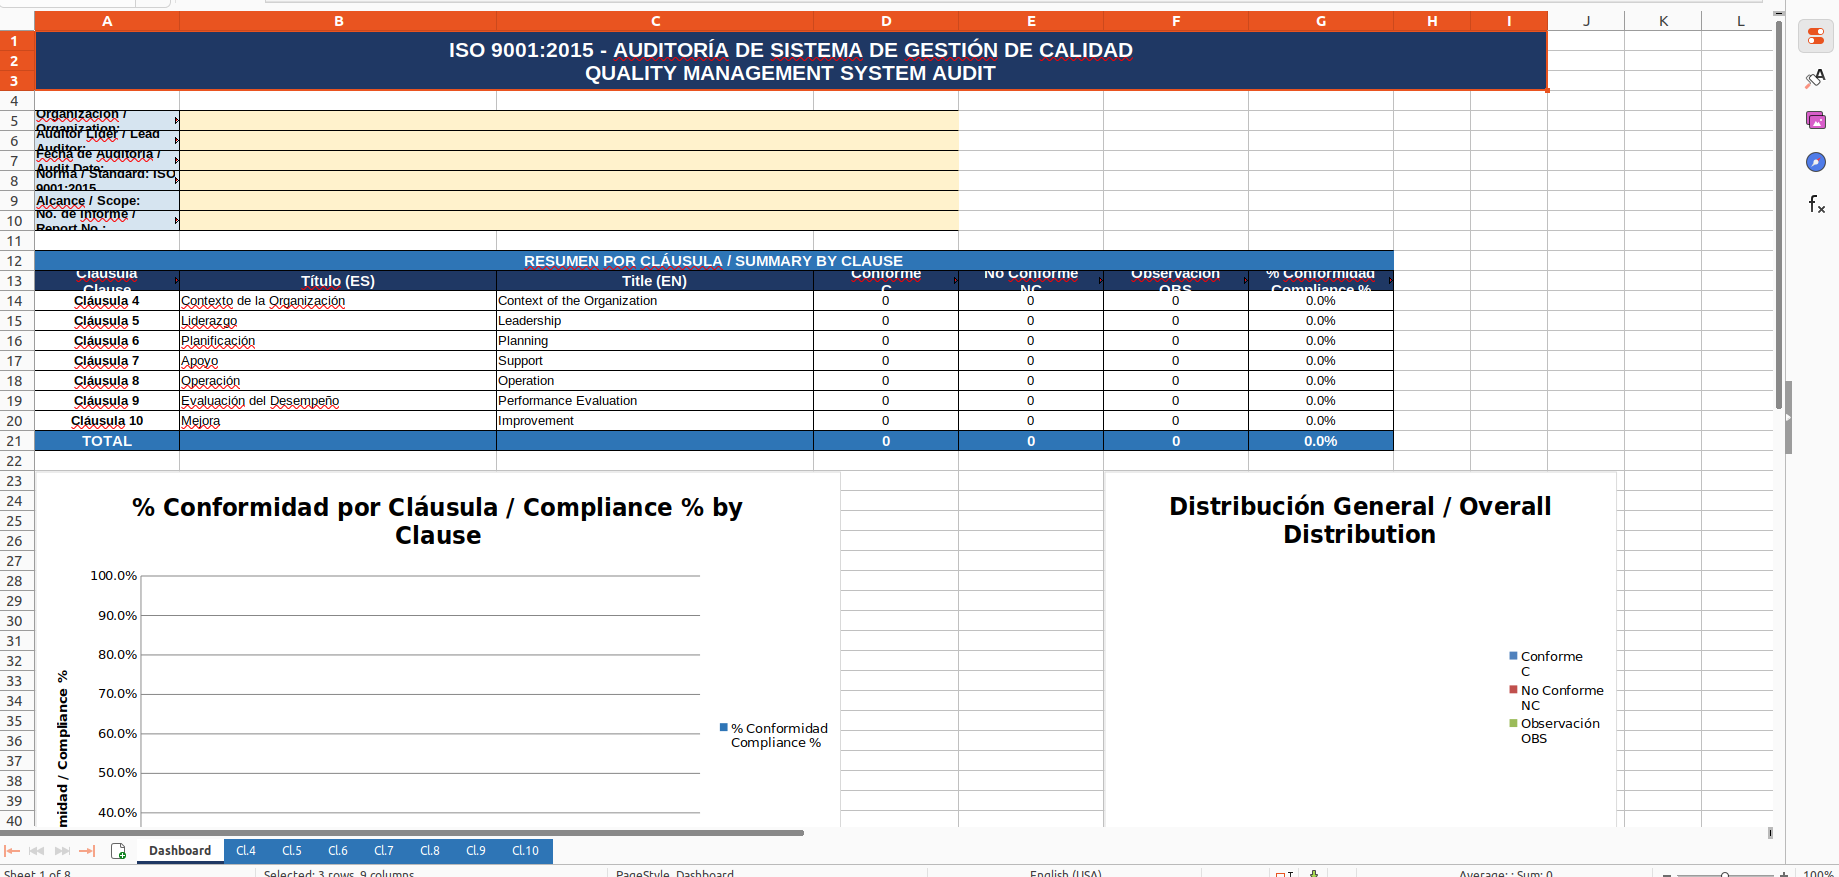
Task: Click the 'Observación OBS' legend entry
Action: pos(1555,731)
